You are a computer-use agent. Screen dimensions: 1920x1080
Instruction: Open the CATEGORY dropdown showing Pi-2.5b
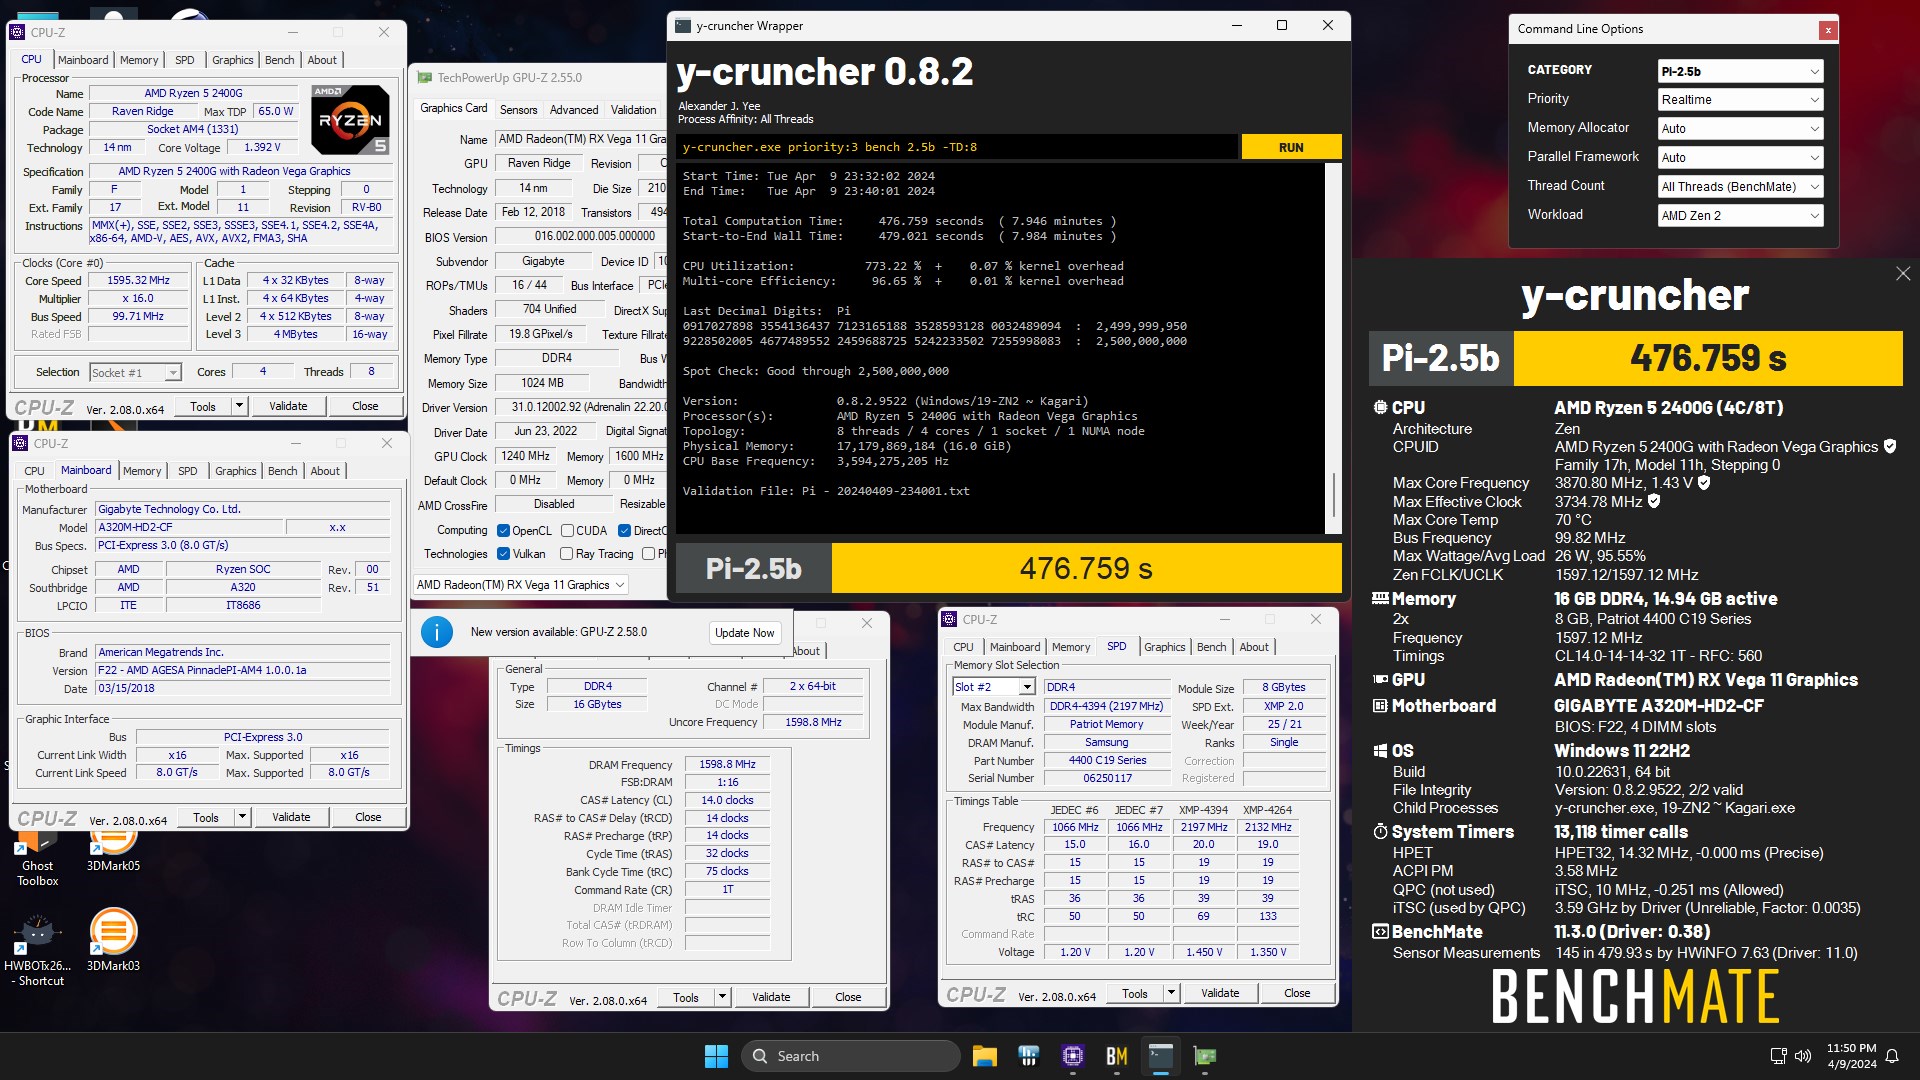(x=1740, y=71)
